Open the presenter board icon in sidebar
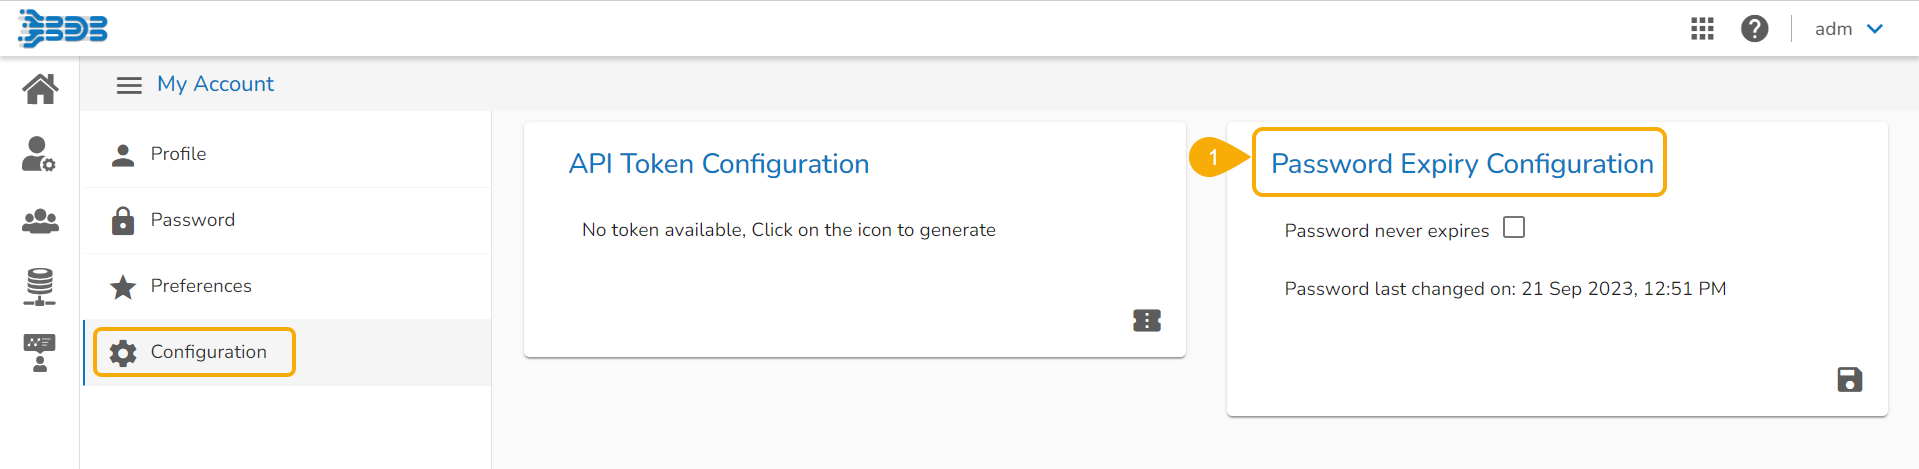1919x469 pixels. click(x=40, y=353)
